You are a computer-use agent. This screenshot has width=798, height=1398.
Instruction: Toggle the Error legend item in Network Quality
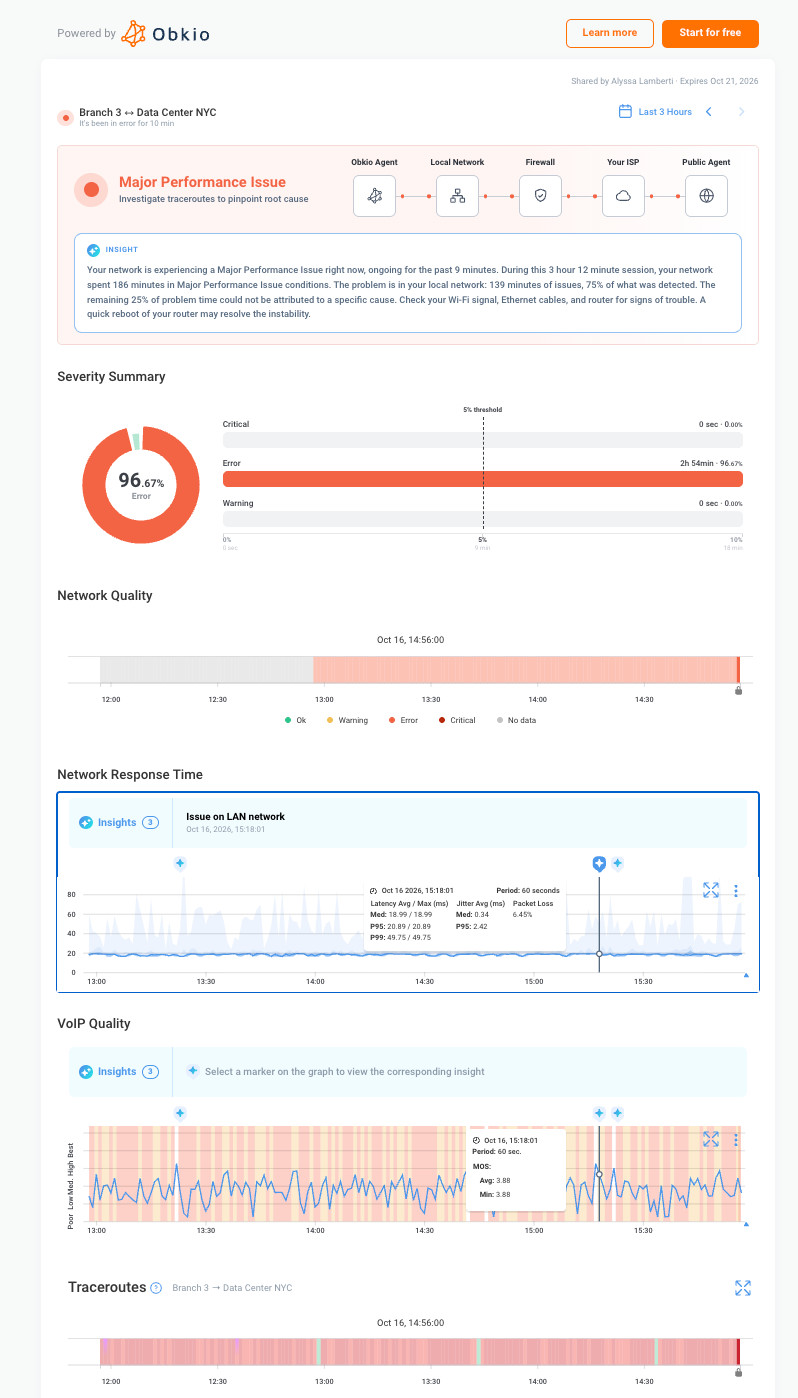coord(403,720)
